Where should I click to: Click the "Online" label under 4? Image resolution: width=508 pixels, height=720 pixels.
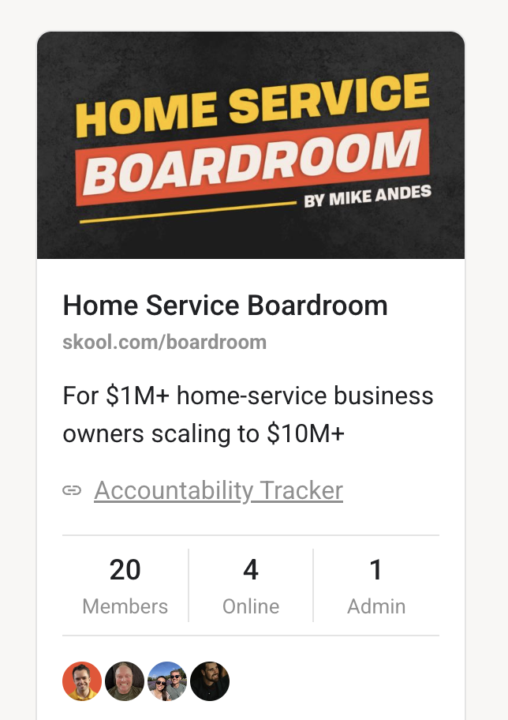(x=251, y=607)
